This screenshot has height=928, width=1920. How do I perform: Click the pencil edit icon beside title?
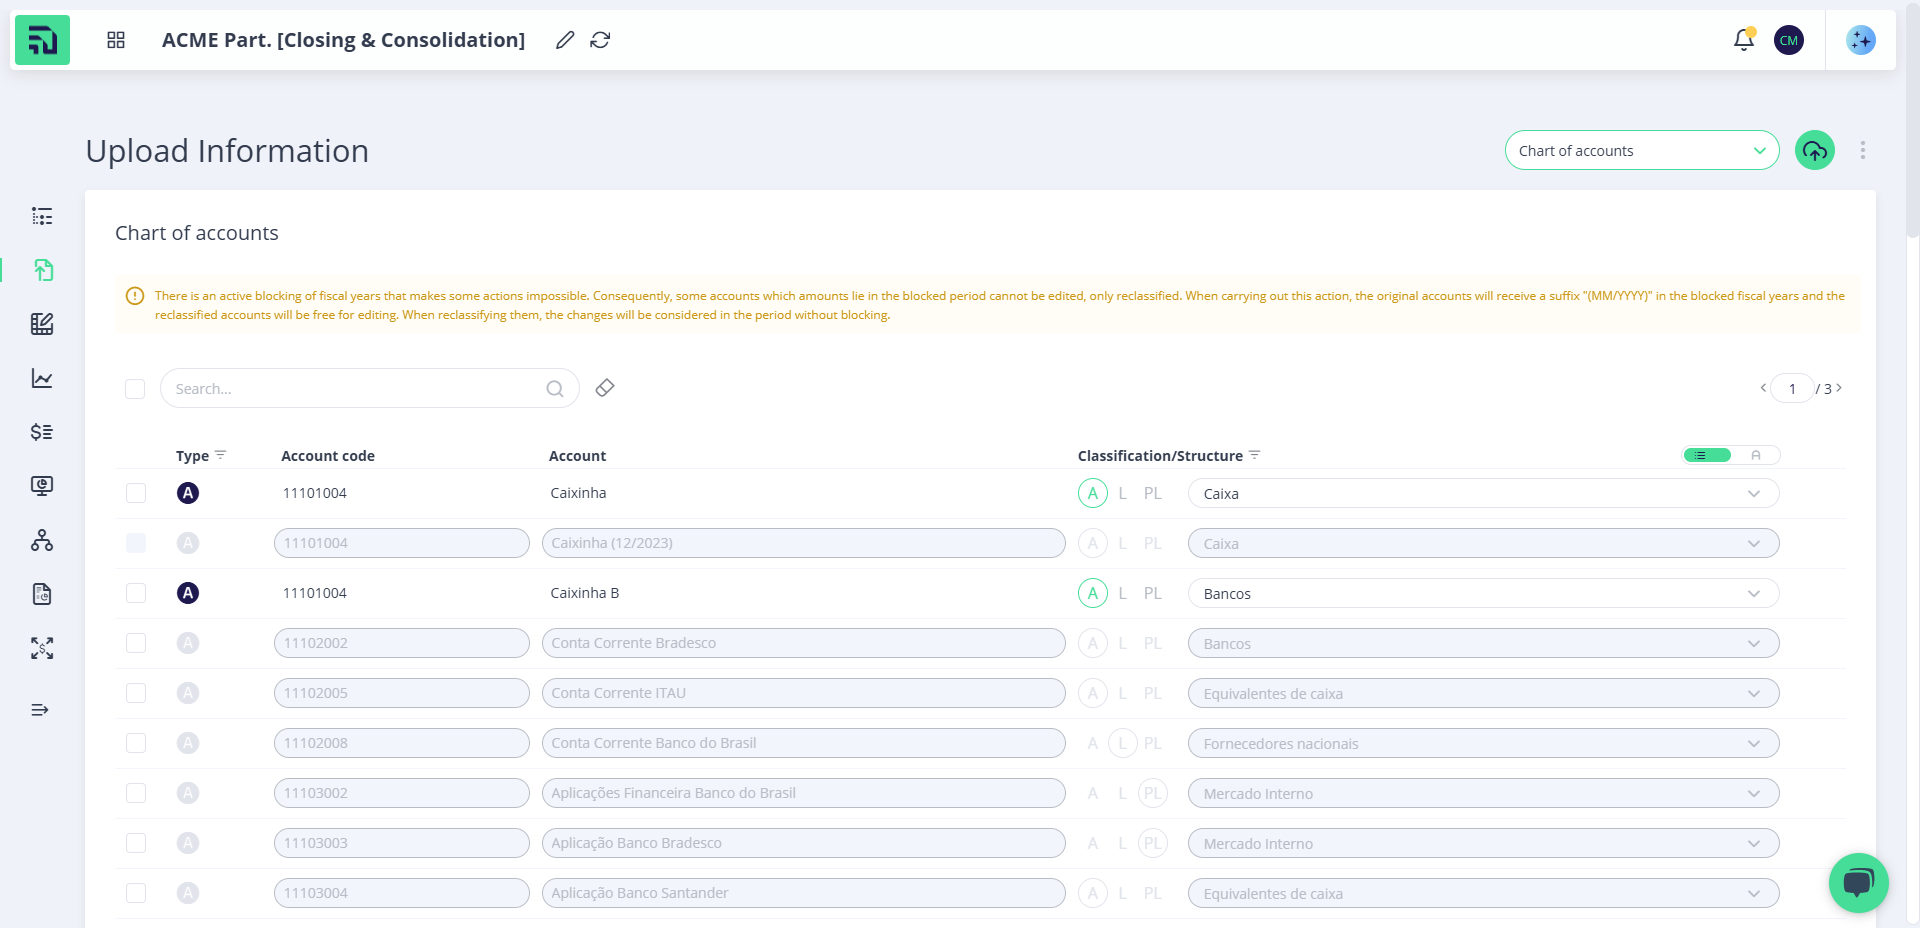tap(565, 40)
